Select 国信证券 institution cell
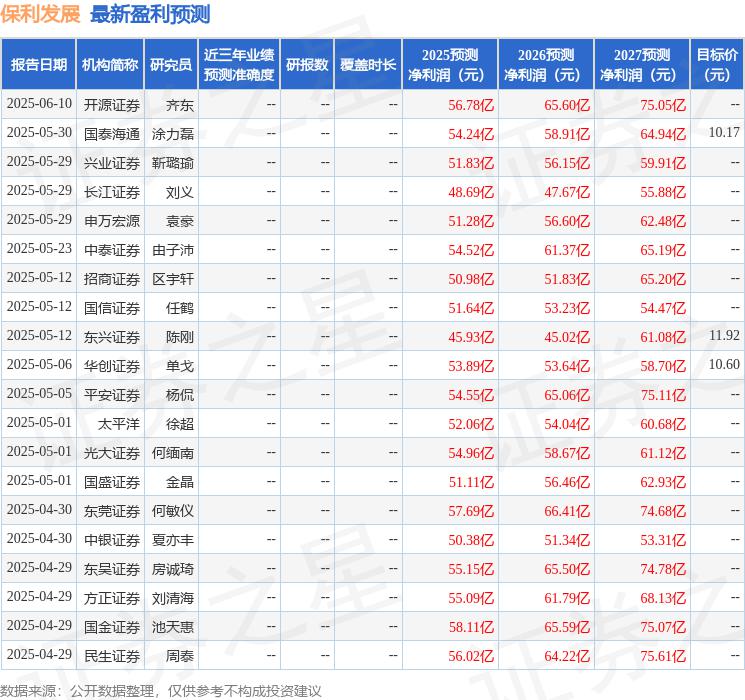Viewport: 745px width, 700px height. (112, 308)
